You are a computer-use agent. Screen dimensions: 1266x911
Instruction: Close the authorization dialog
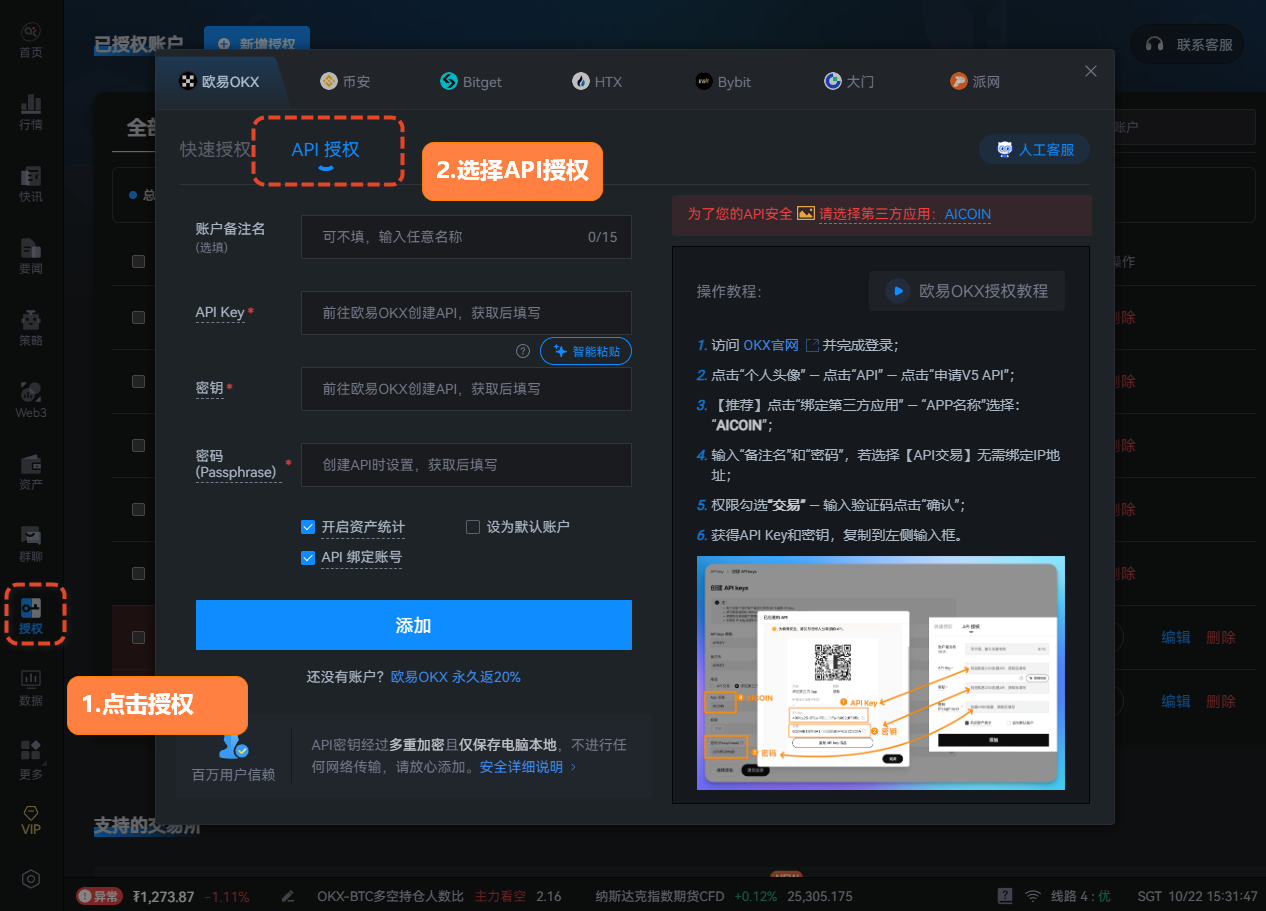(x=1091, y=71)
